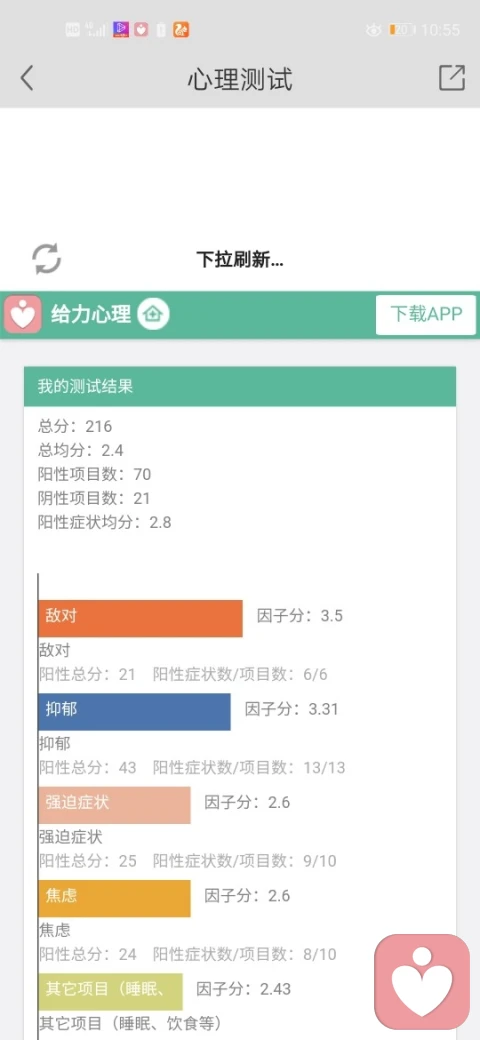Tap the 下拉刷新 text
Viewport: 480px width, 1040px height.
[240, 259]
